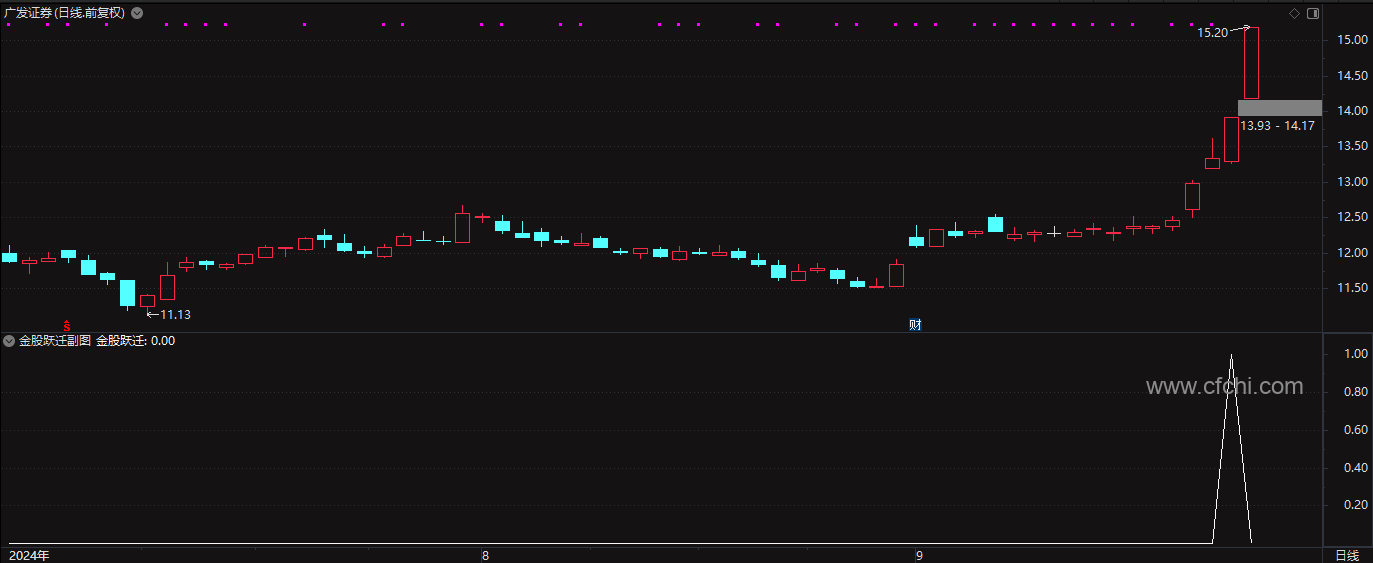Image resolution: width=1373 pixels, height=563 pixels.
Task: Click the 金股跃迁: 0.00 value readout
Action: 135,341
